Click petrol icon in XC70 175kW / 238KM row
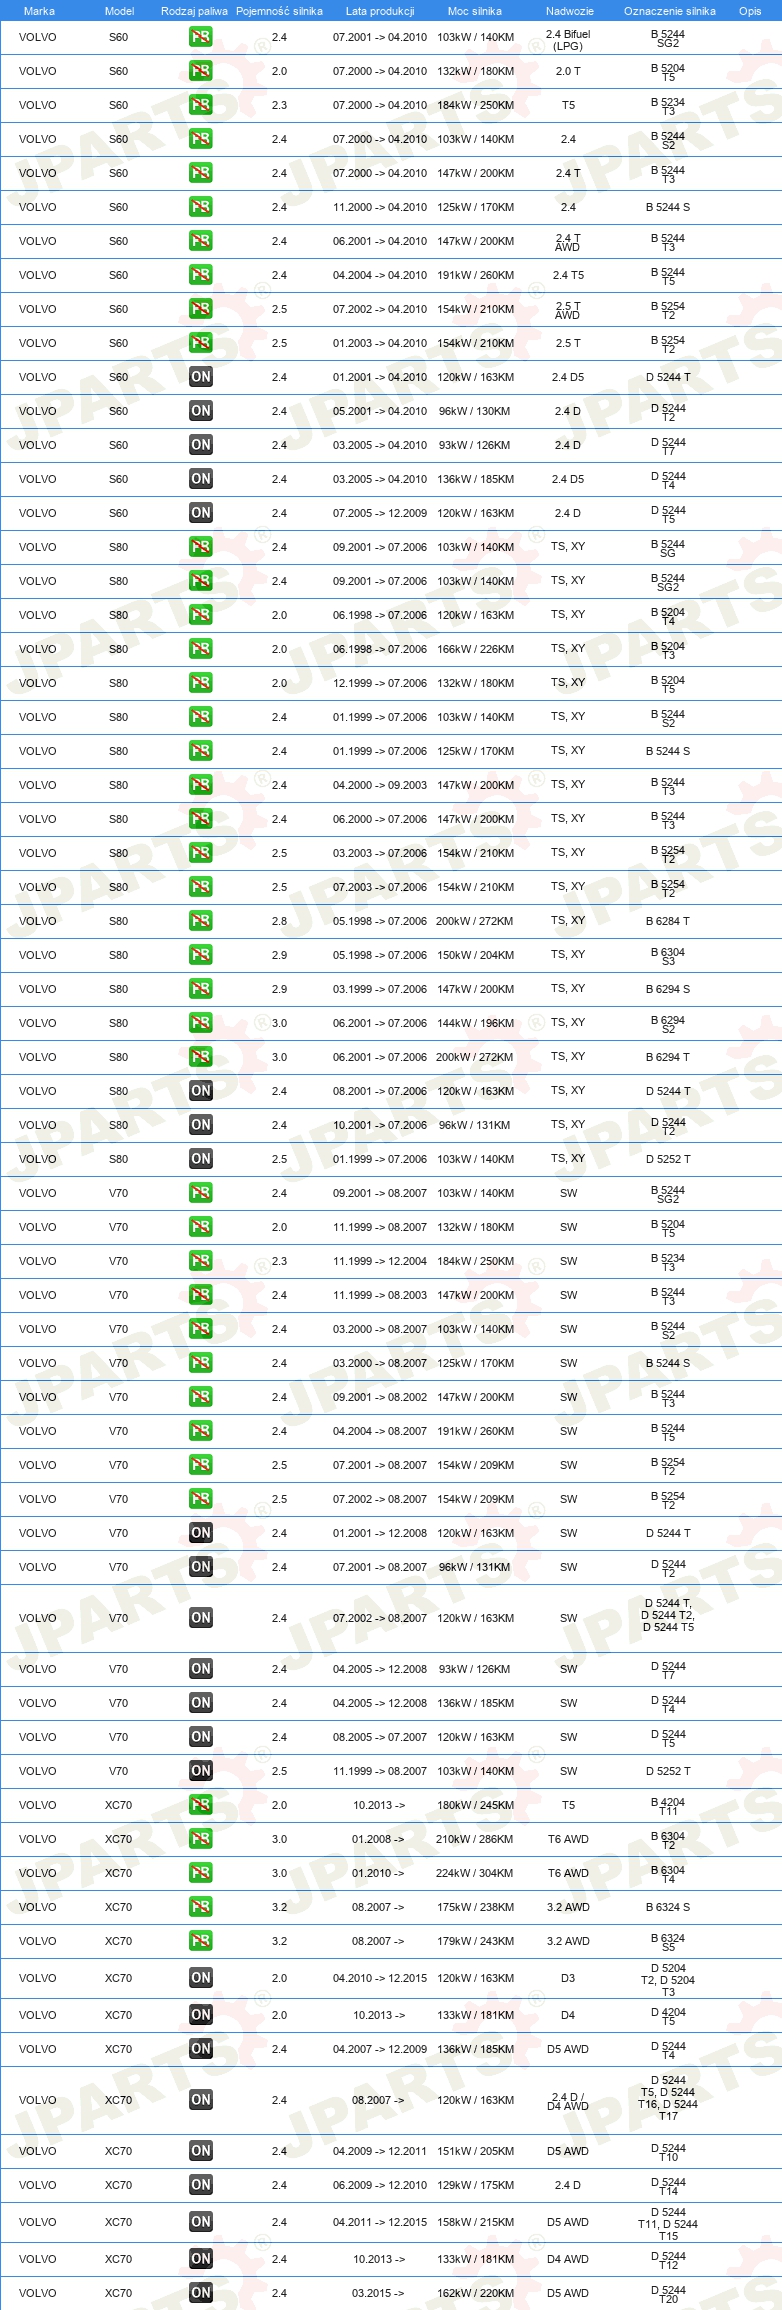The width and height of the screenshot is (782, 2310). tap(200, 1907)
